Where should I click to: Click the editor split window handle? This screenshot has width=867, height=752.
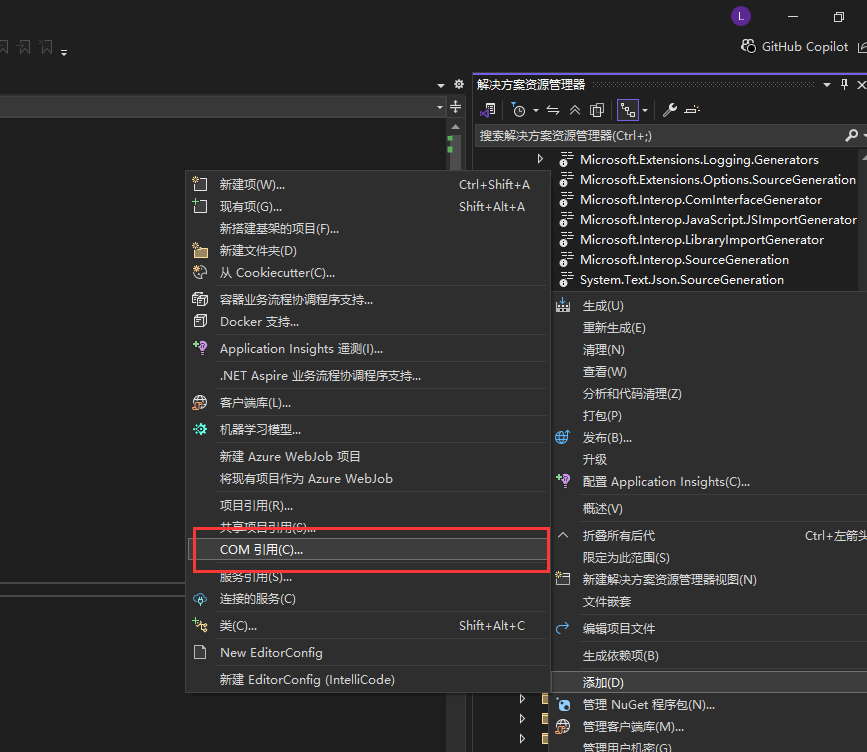pos(456,106)
